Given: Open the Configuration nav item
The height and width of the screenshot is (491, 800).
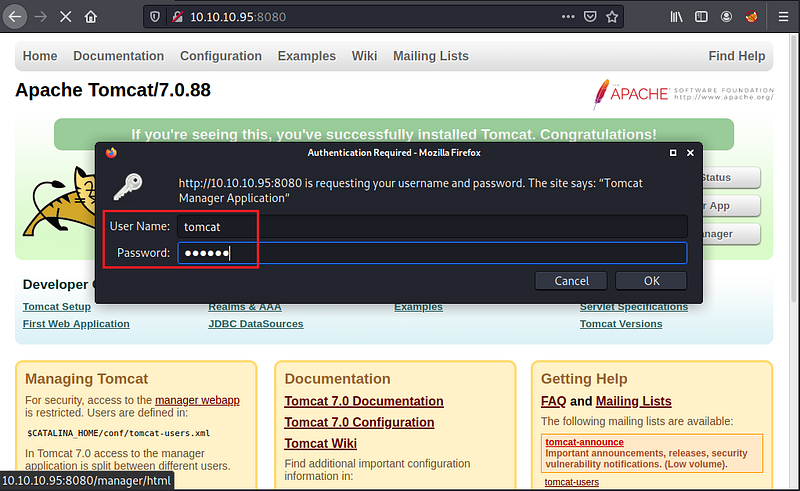Looking at the screenshot, I should click(x=221, y=56).
